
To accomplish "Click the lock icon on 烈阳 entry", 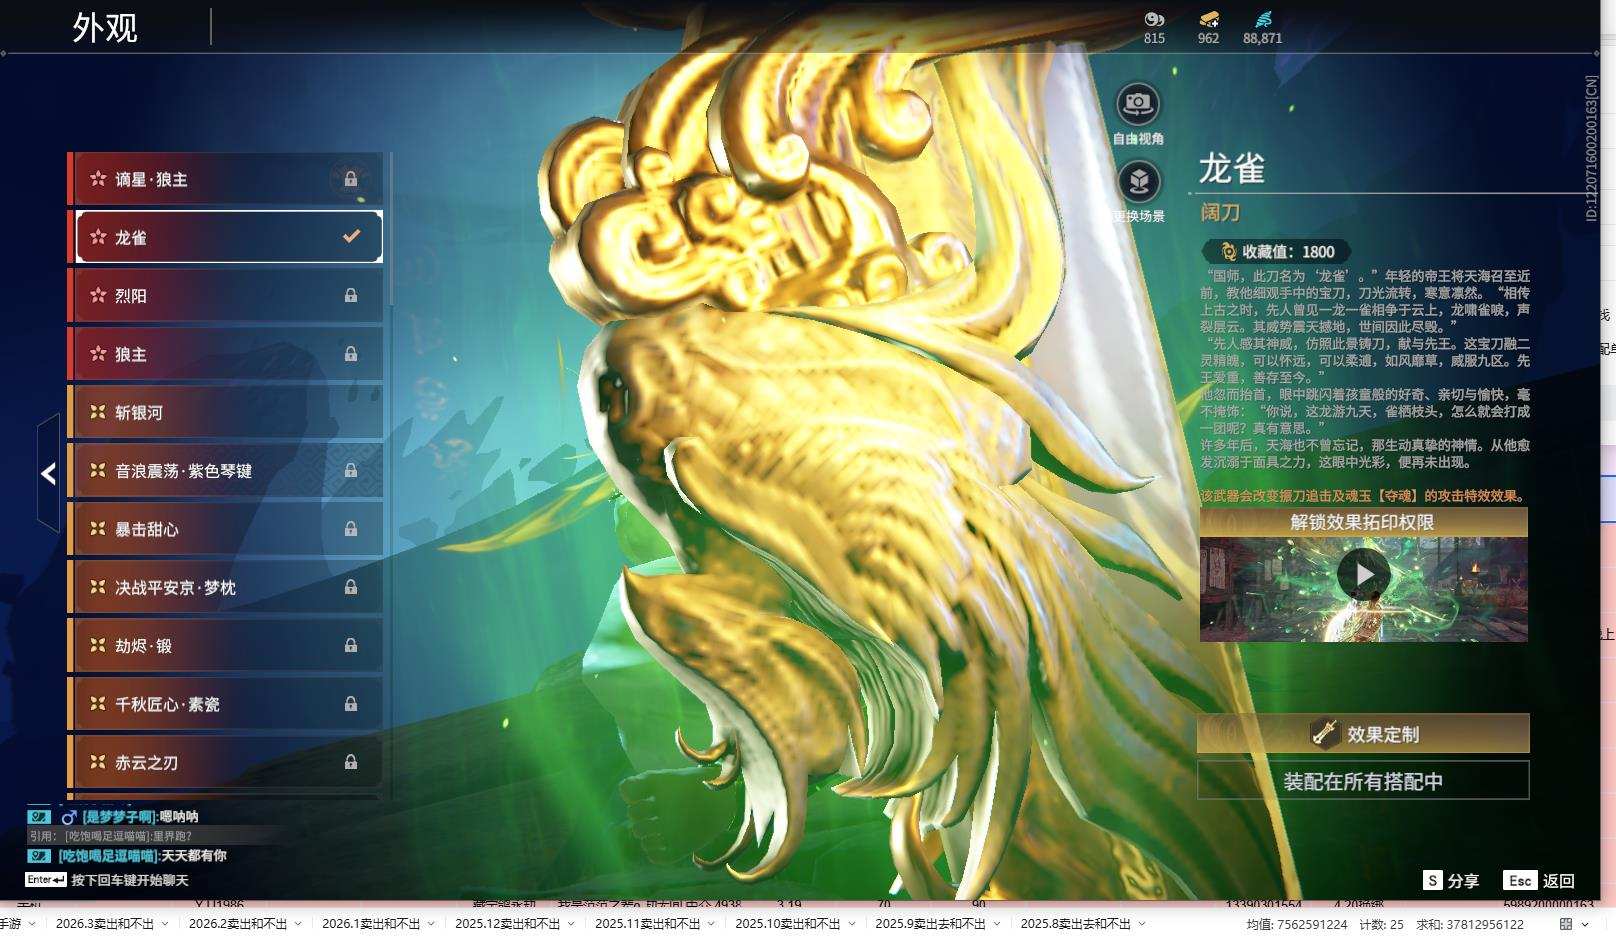I will tap(352, 295).
